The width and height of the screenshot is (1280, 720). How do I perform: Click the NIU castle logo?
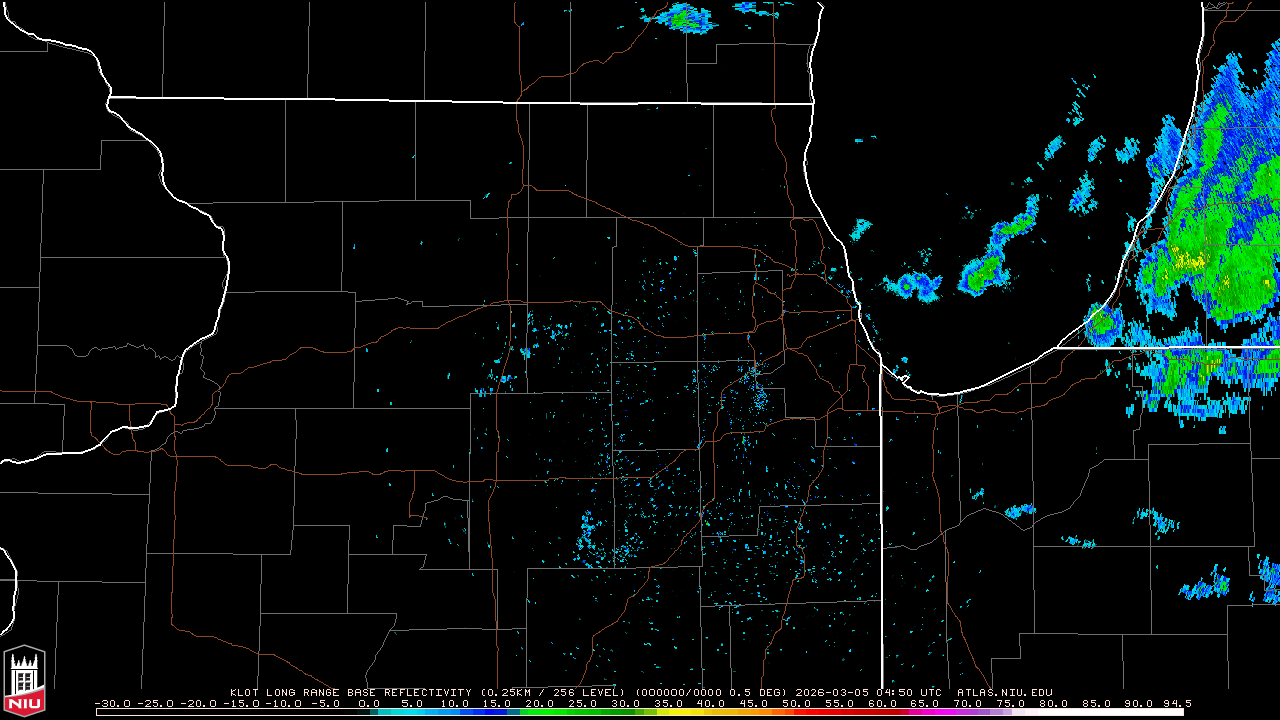point(24,682)
